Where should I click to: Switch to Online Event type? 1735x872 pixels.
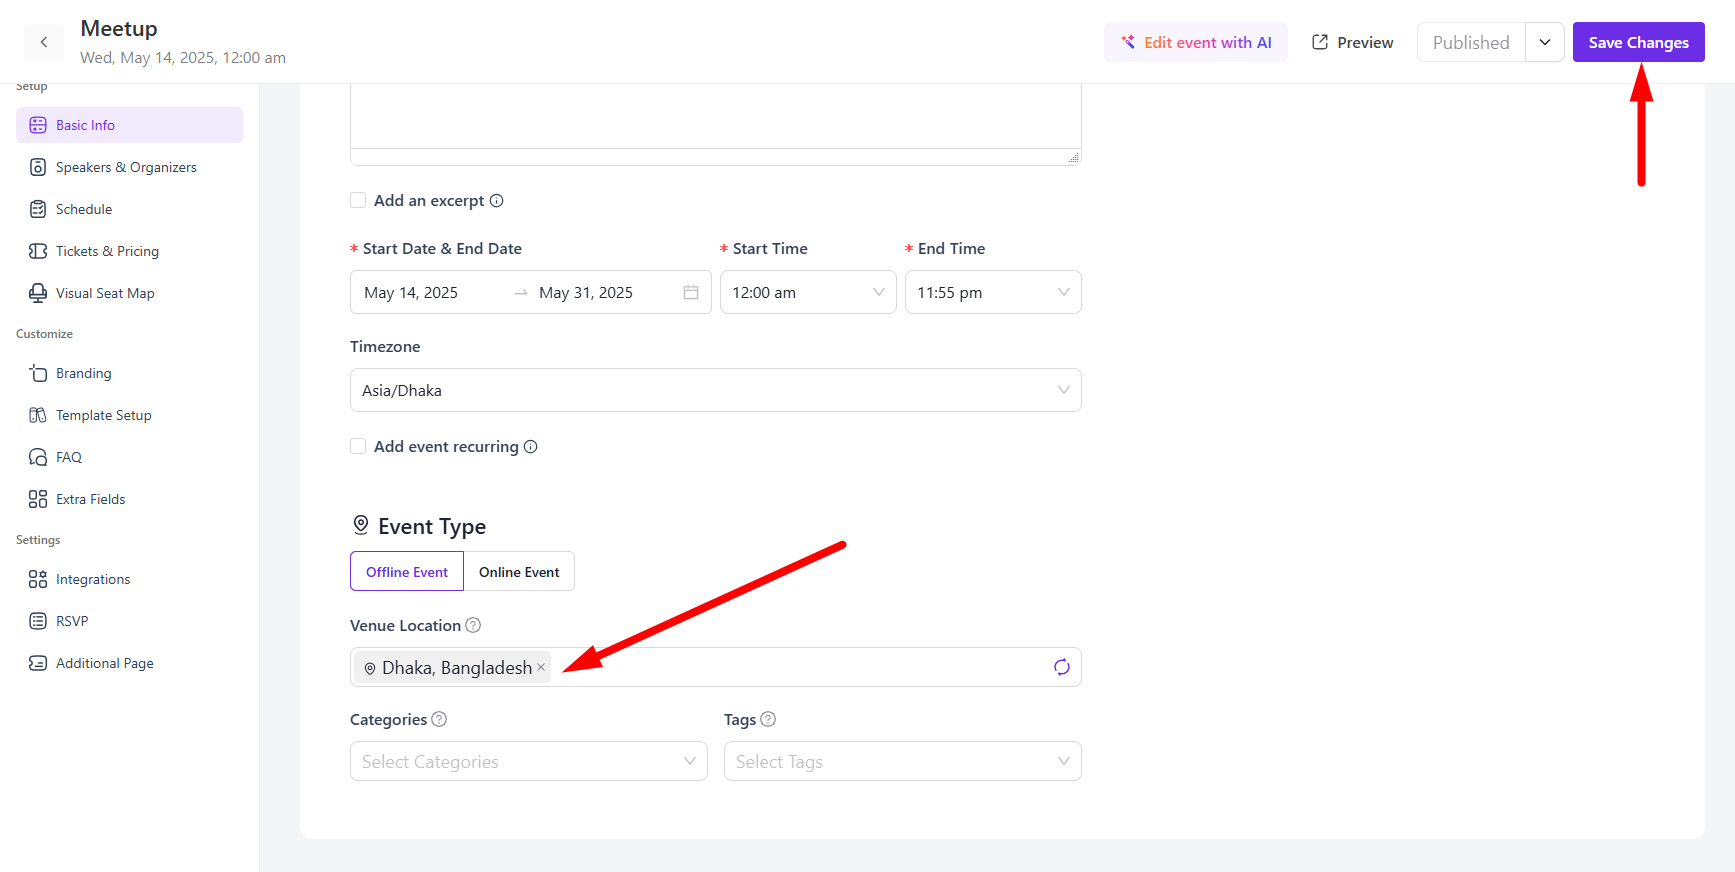519,571
